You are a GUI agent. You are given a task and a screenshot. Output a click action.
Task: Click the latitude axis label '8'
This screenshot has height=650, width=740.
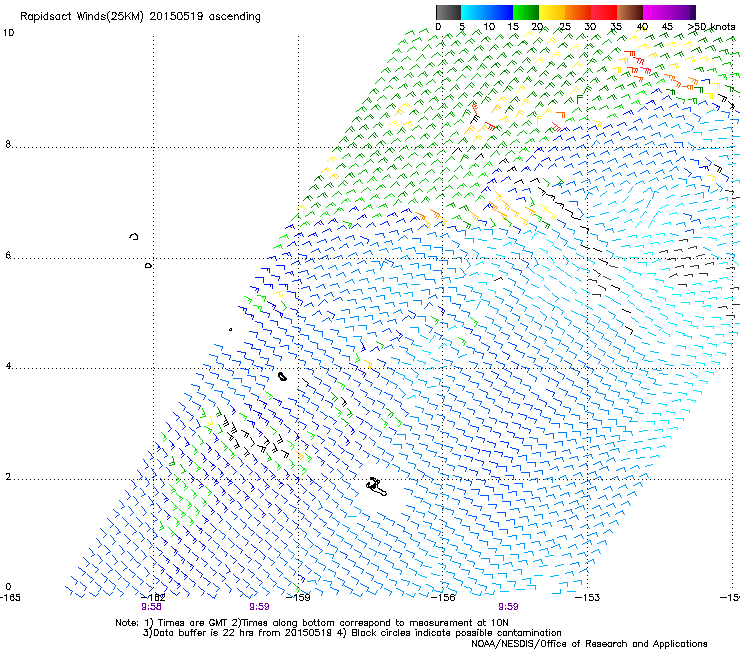(x=8, y=144)
